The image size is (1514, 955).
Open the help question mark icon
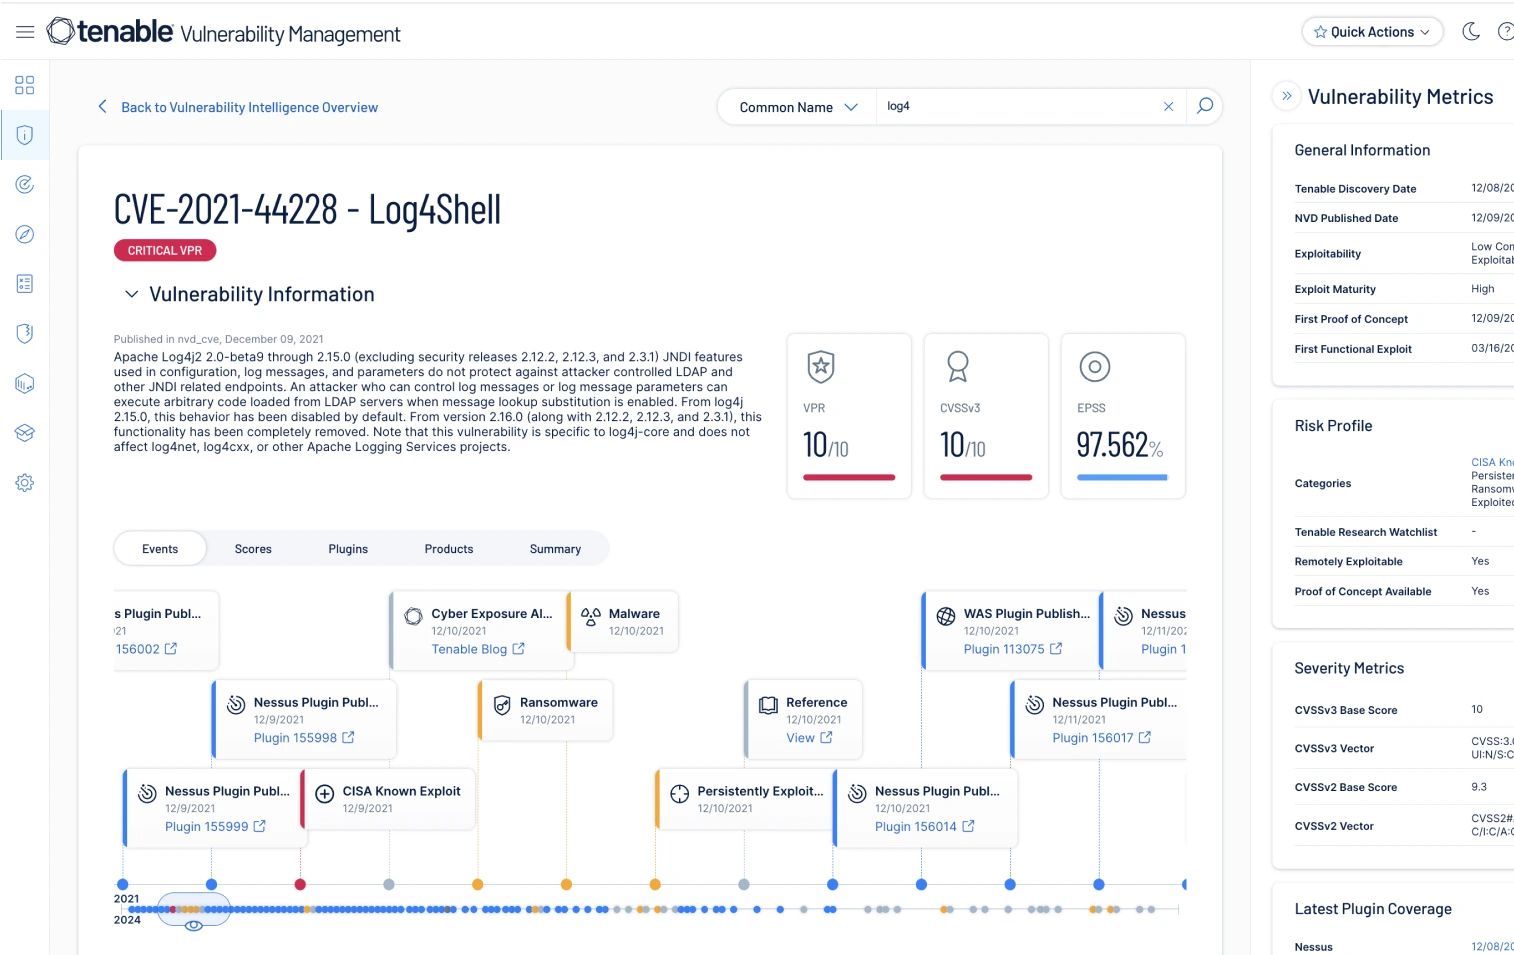[x=1506, y=31]
